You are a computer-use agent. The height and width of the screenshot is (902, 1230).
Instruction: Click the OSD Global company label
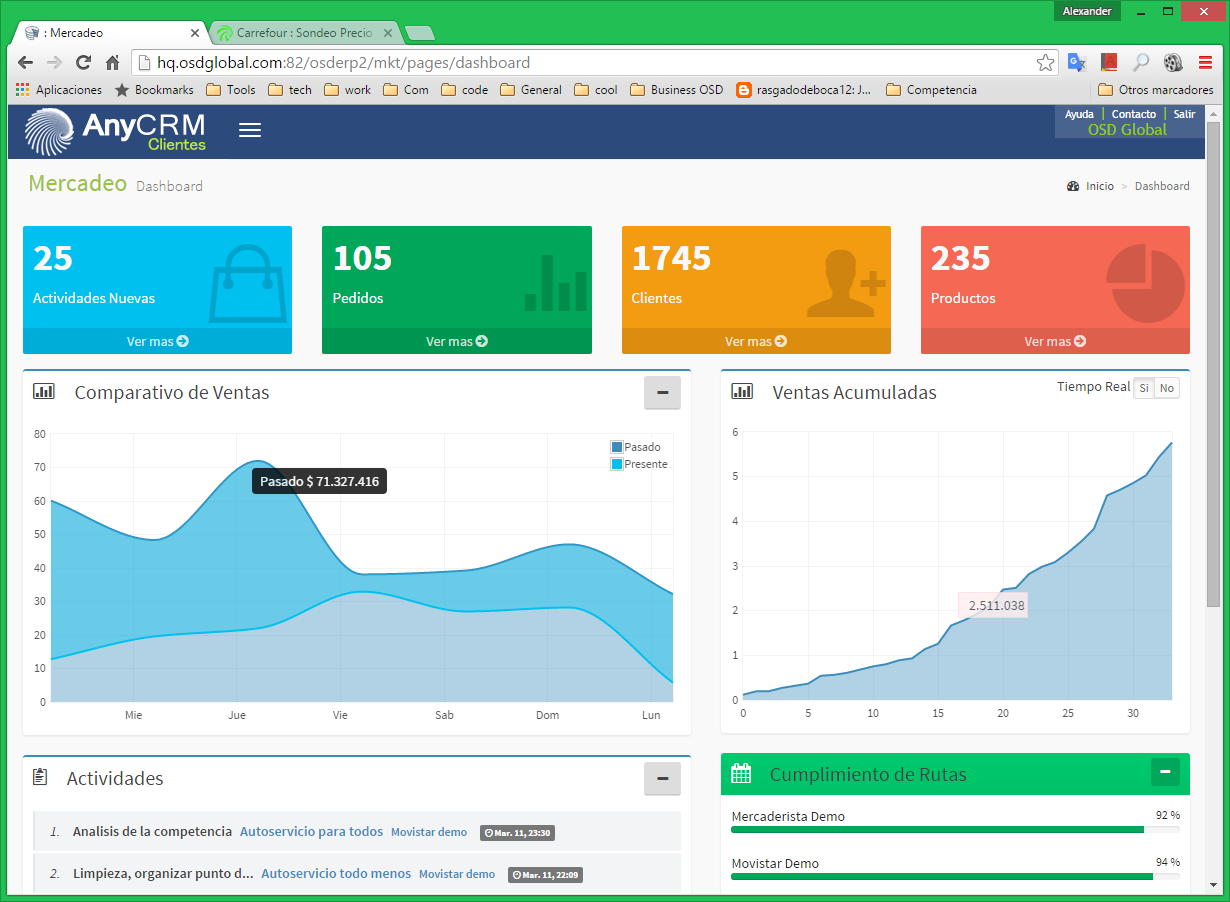(1127, 129)
